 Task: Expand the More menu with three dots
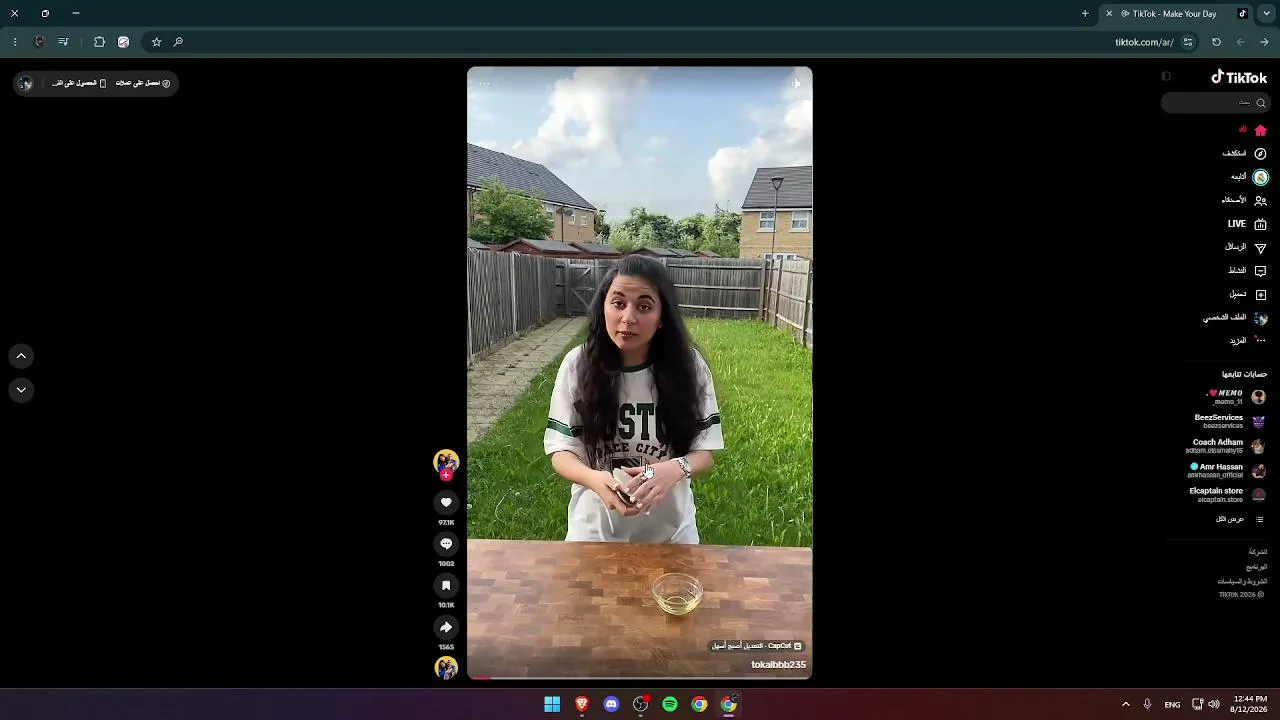tap(1248, 341)
